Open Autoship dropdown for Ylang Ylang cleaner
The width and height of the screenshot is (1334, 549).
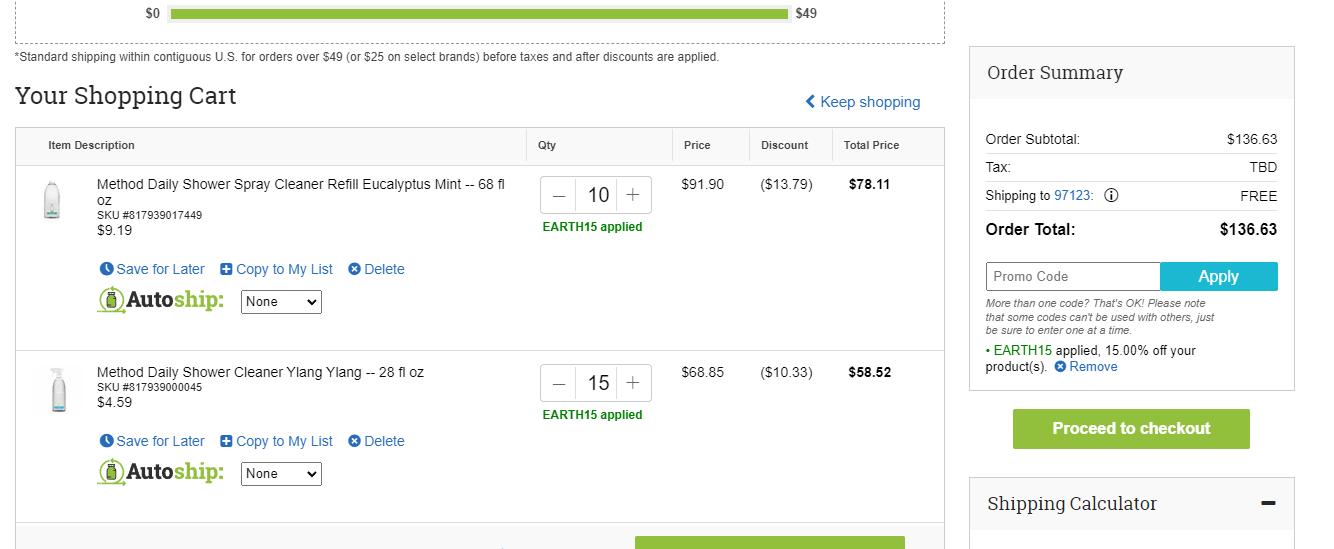pyautogui.click(x=281, y=473)
